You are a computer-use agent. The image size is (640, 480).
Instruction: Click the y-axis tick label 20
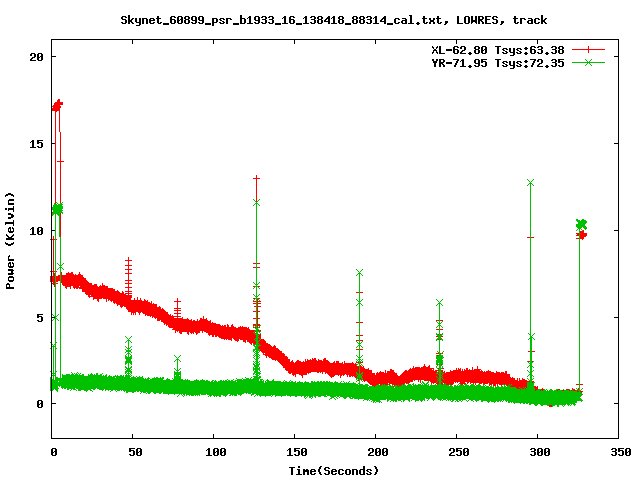36,57
